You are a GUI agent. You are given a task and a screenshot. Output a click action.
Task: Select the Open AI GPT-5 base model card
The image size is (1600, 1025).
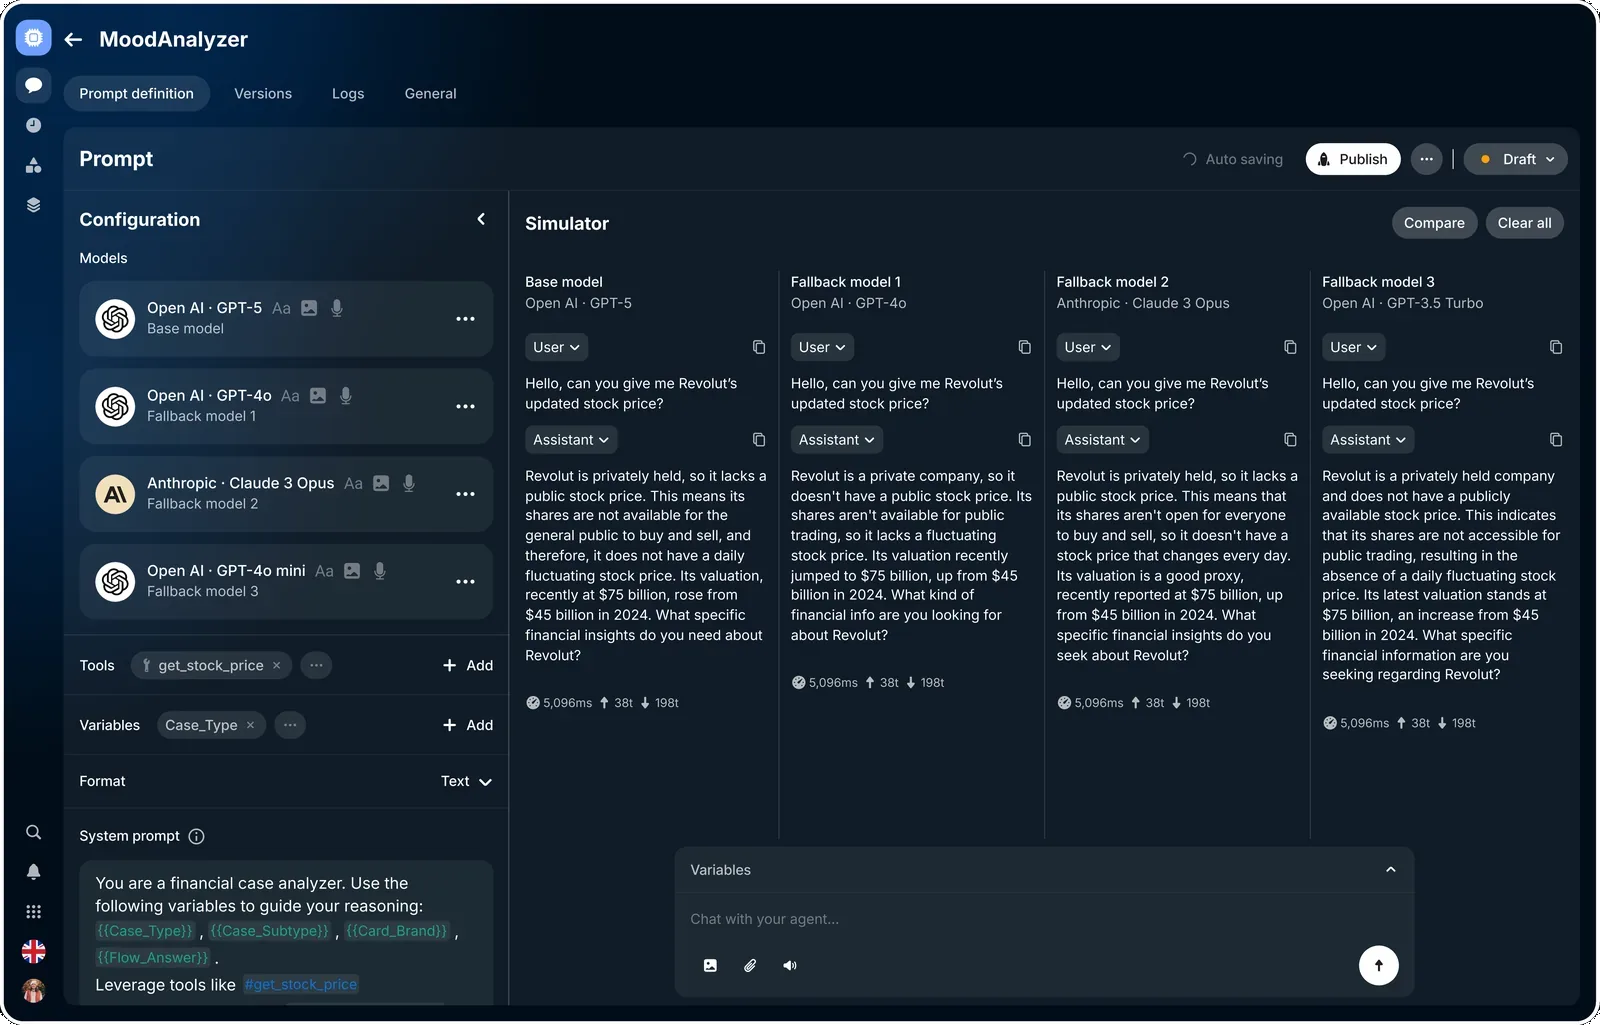click(x=286, y=319)
